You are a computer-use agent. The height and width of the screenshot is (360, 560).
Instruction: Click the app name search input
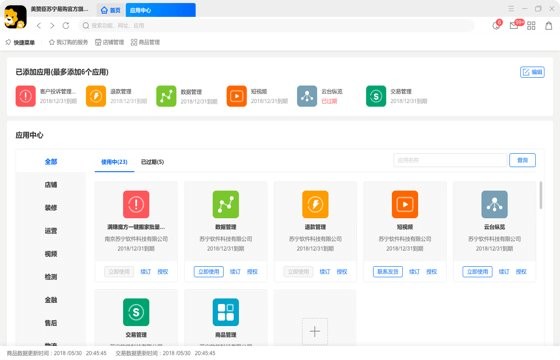click(450, 160)
